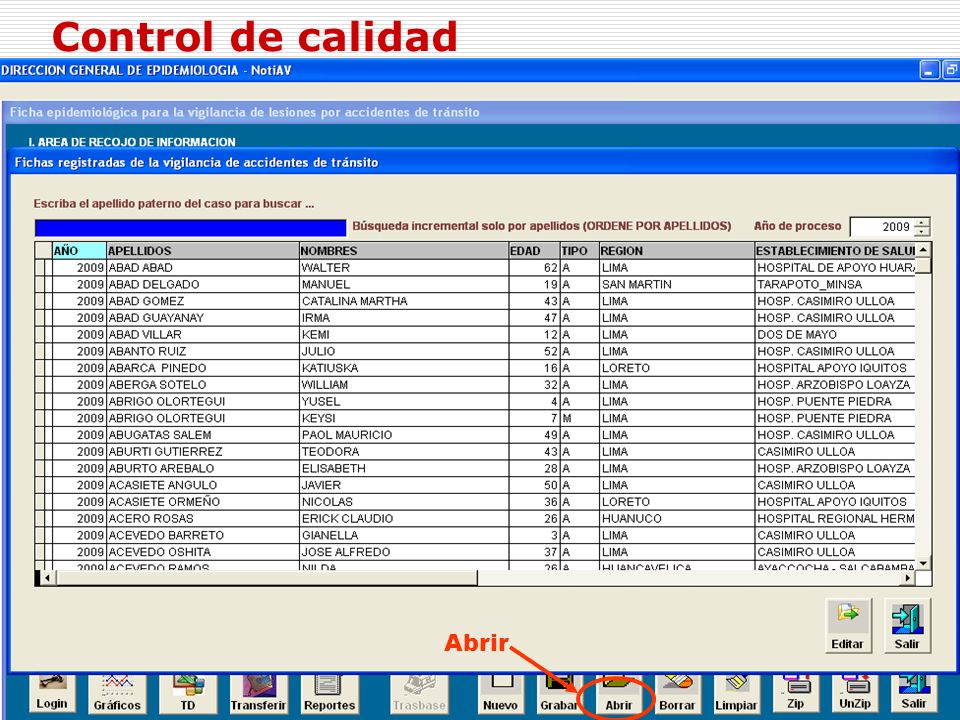Select the ACEVEDO OSHITA row
The image size is (960, 720).
(475, 552)
